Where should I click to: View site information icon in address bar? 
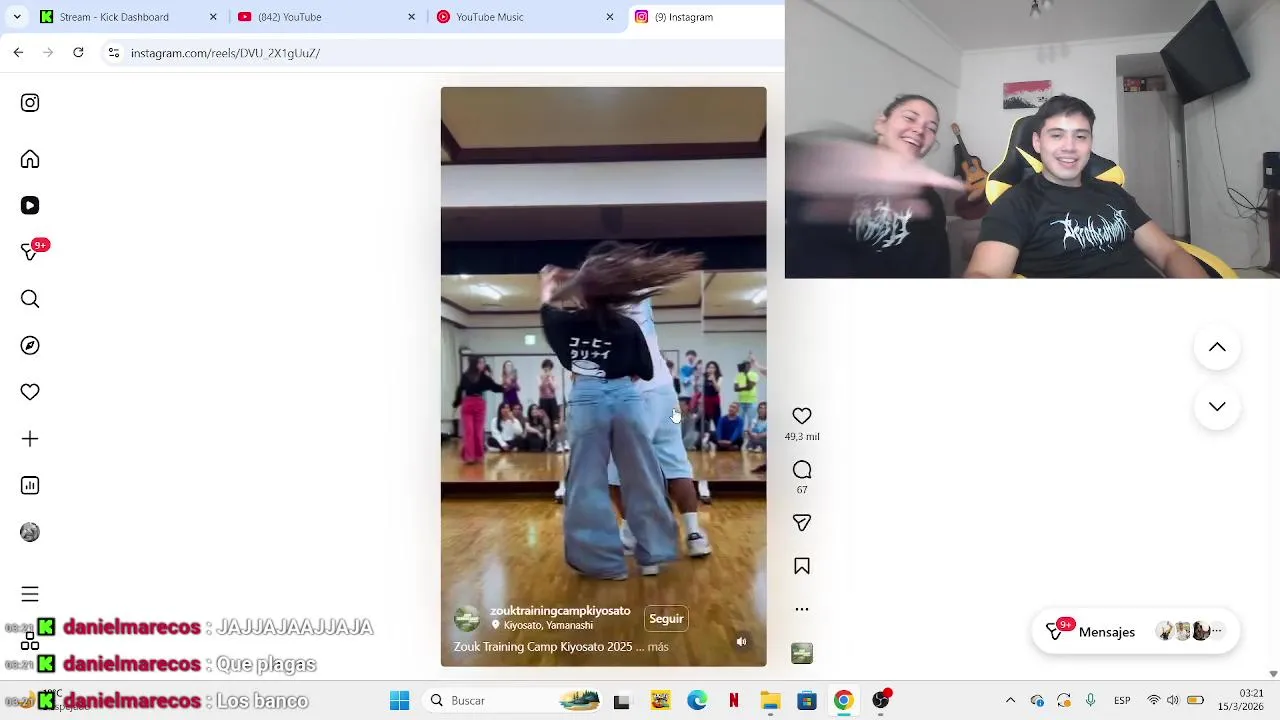[114, 53]
